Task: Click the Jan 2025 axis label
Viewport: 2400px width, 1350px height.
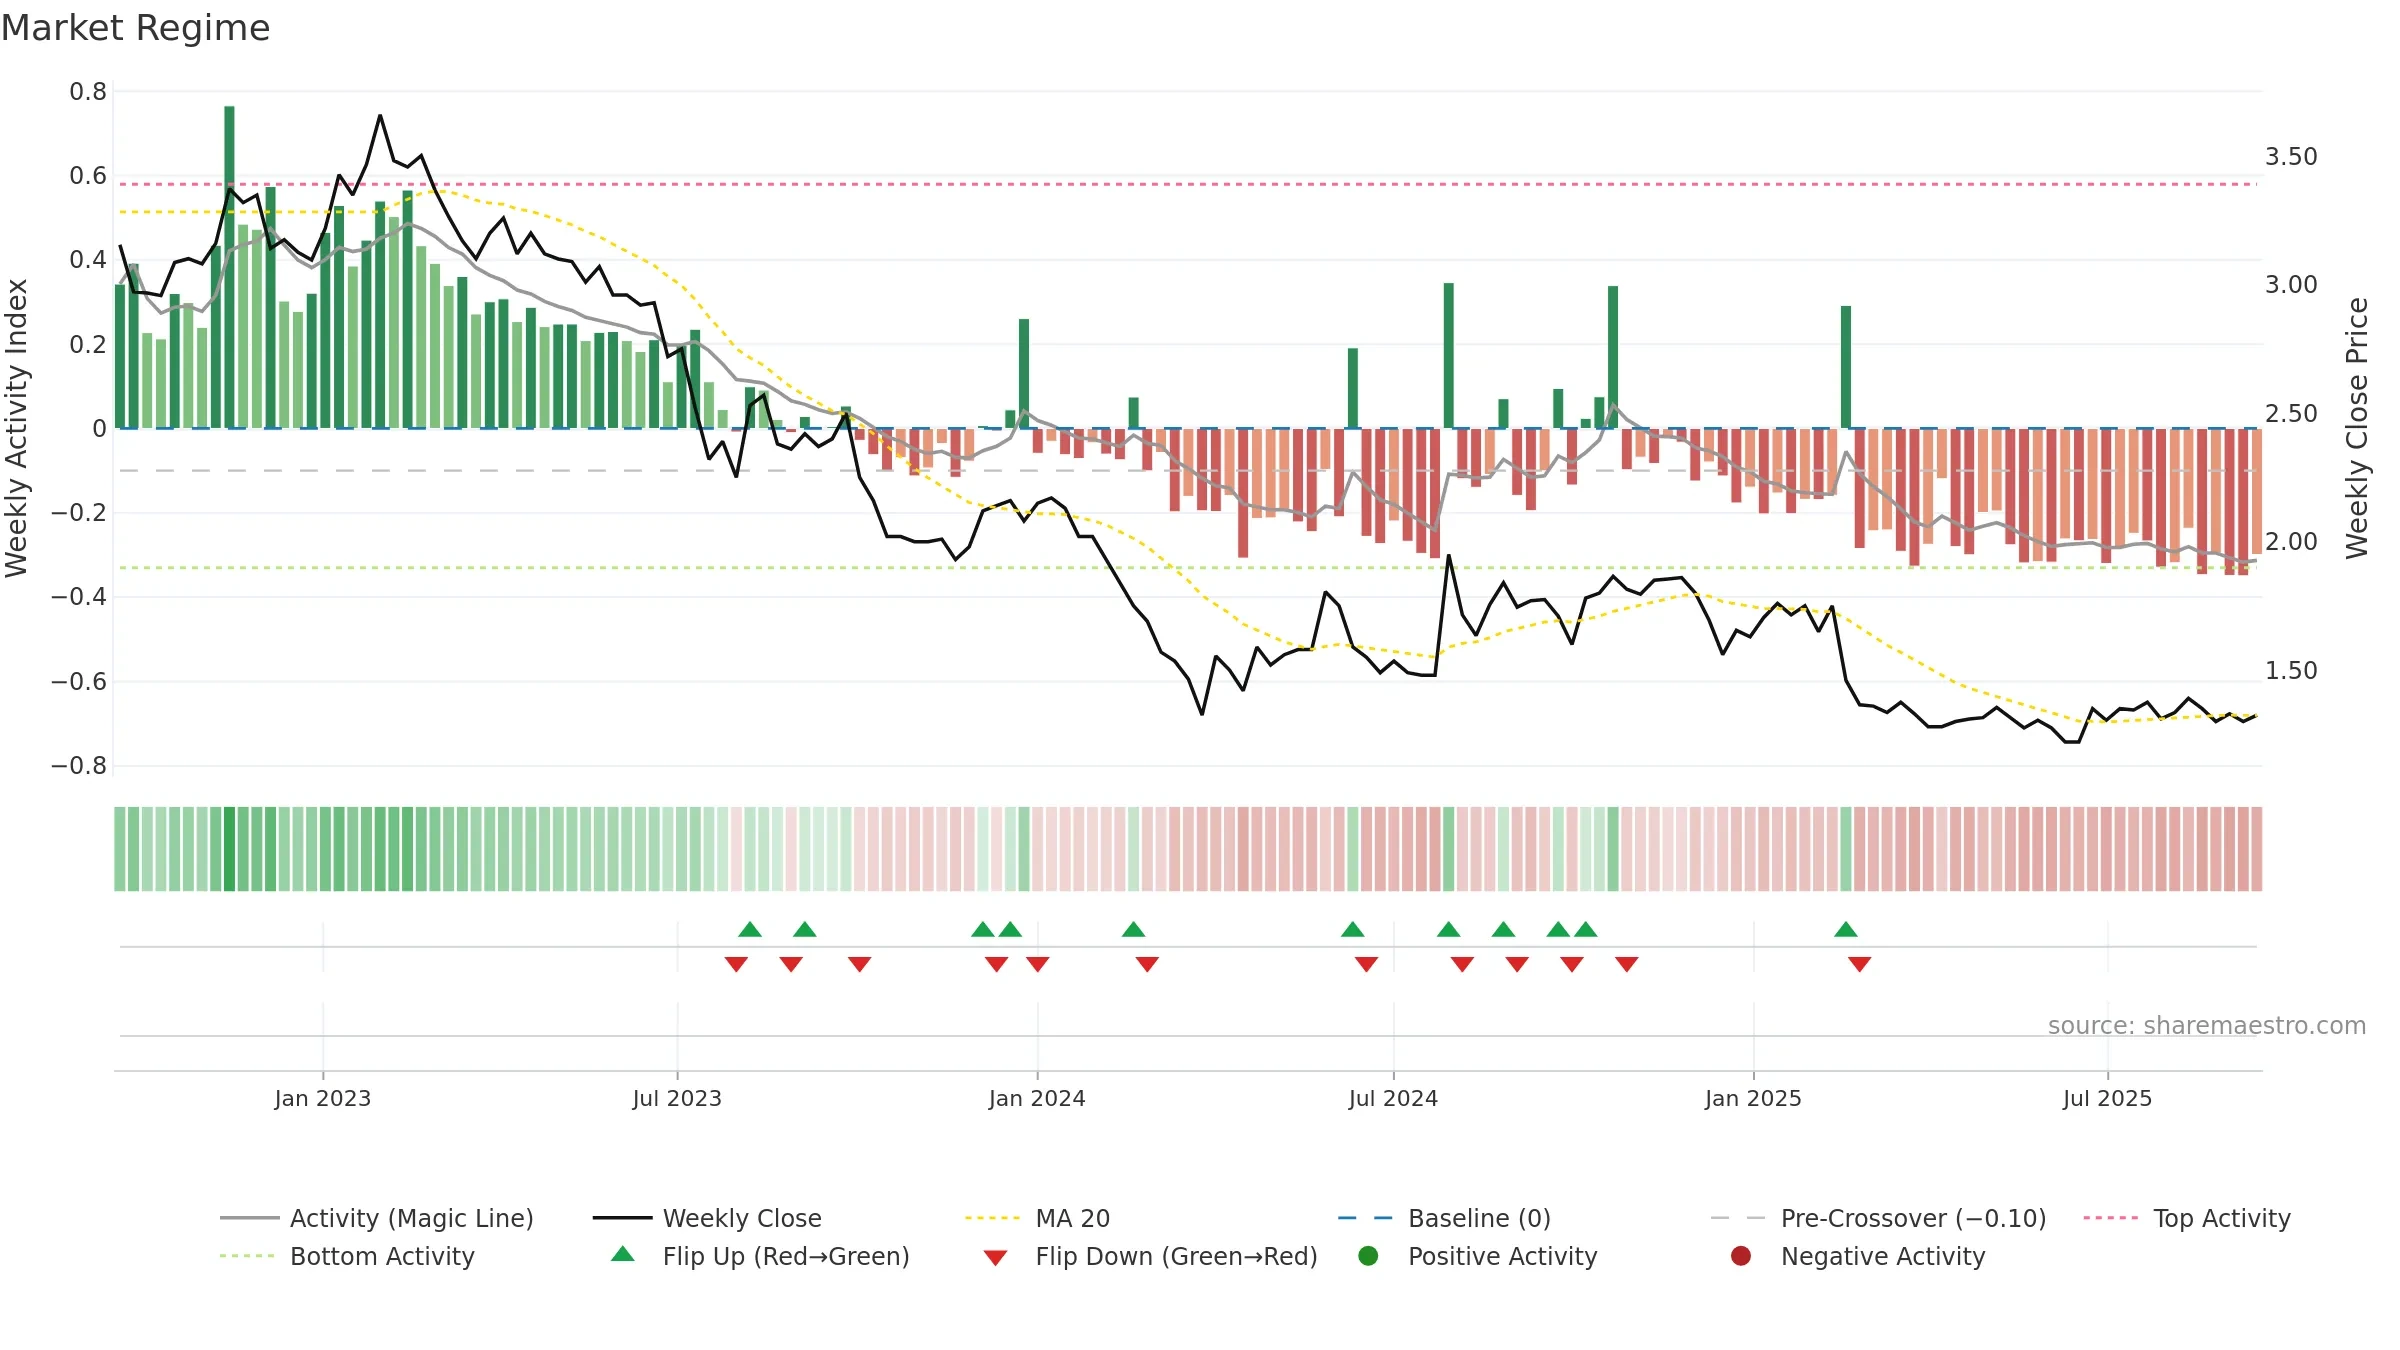Action: coord(1753,1098)
